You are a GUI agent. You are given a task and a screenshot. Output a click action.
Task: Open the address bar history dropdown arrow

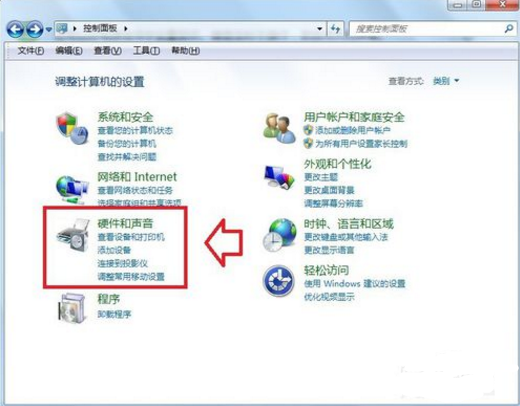[x=320, y=29]
